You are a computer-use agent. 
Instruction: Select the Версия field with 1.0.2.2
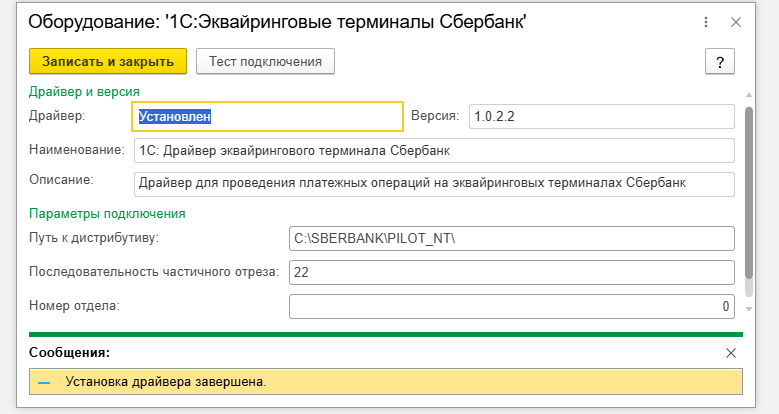tap(599, 116)
